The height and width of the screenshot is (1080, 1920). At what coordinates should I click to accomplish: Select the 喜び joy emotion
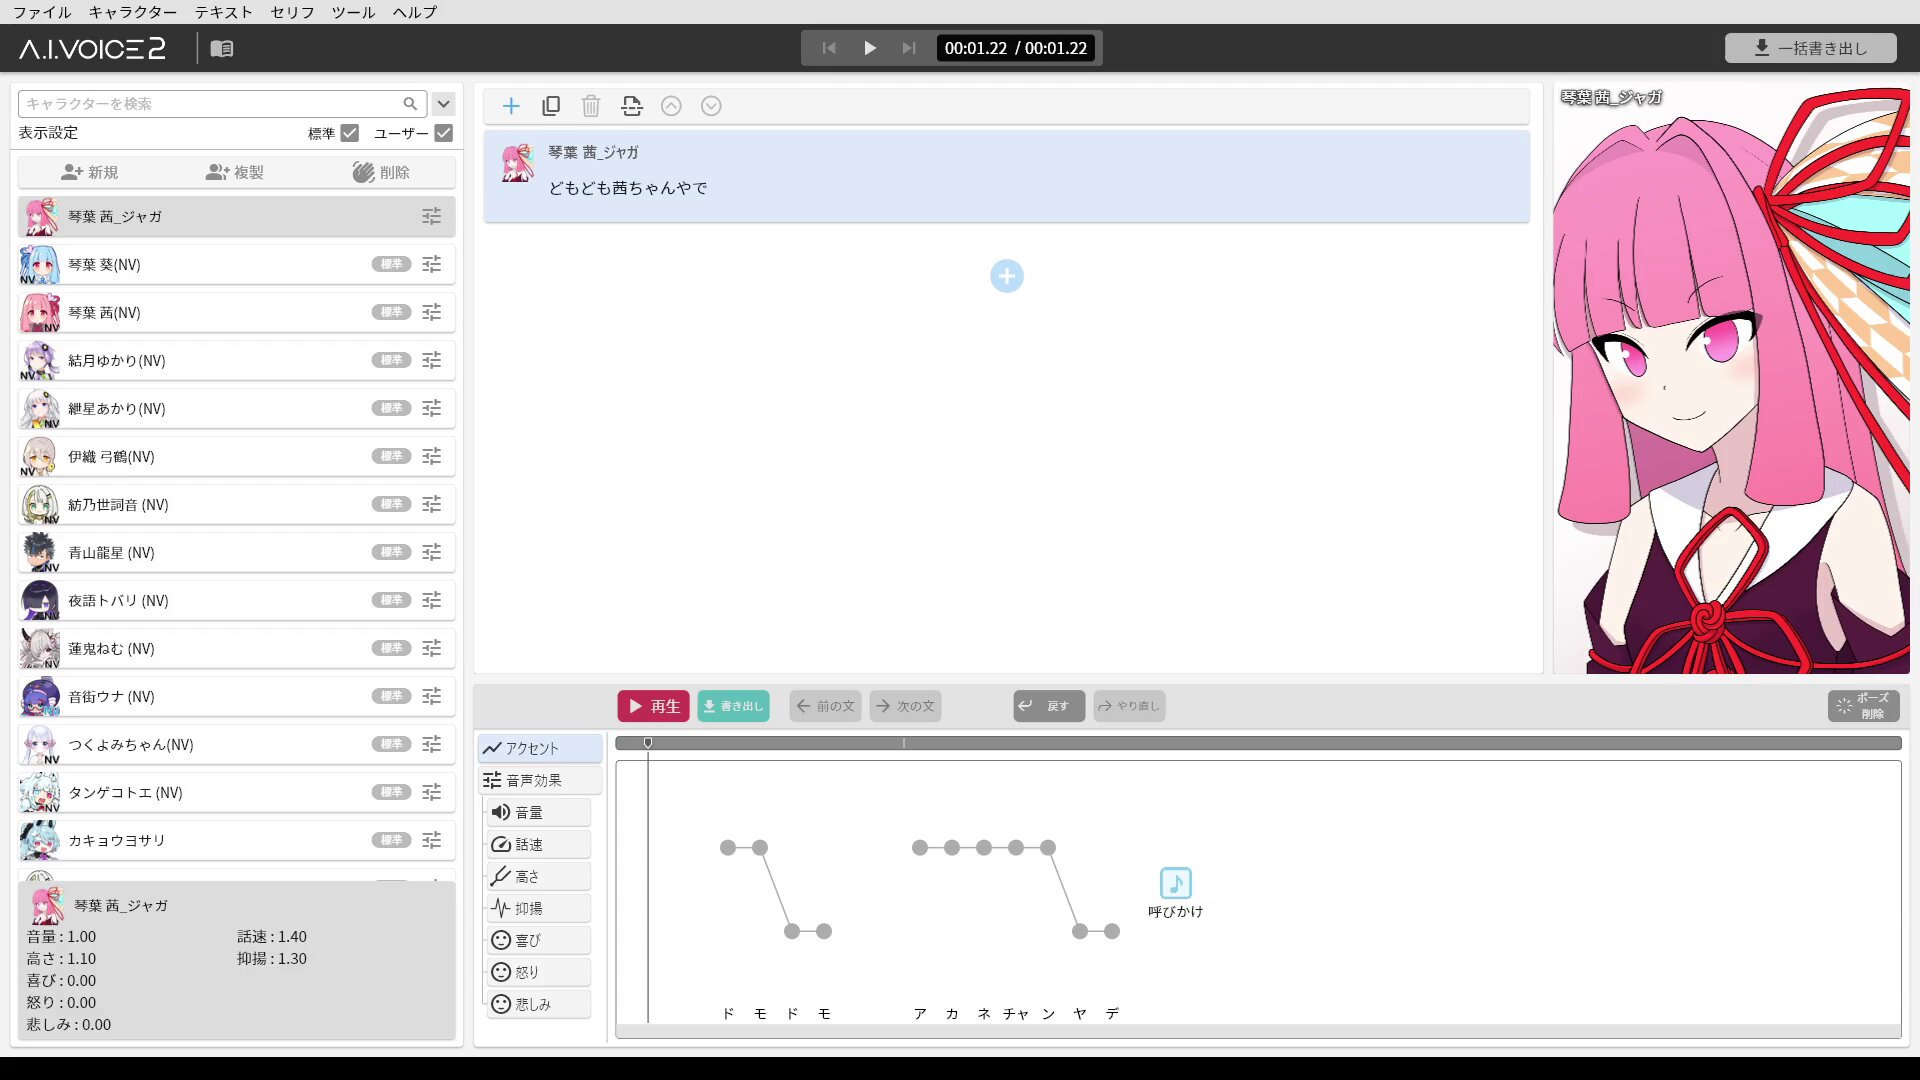[x=539, y=940]
